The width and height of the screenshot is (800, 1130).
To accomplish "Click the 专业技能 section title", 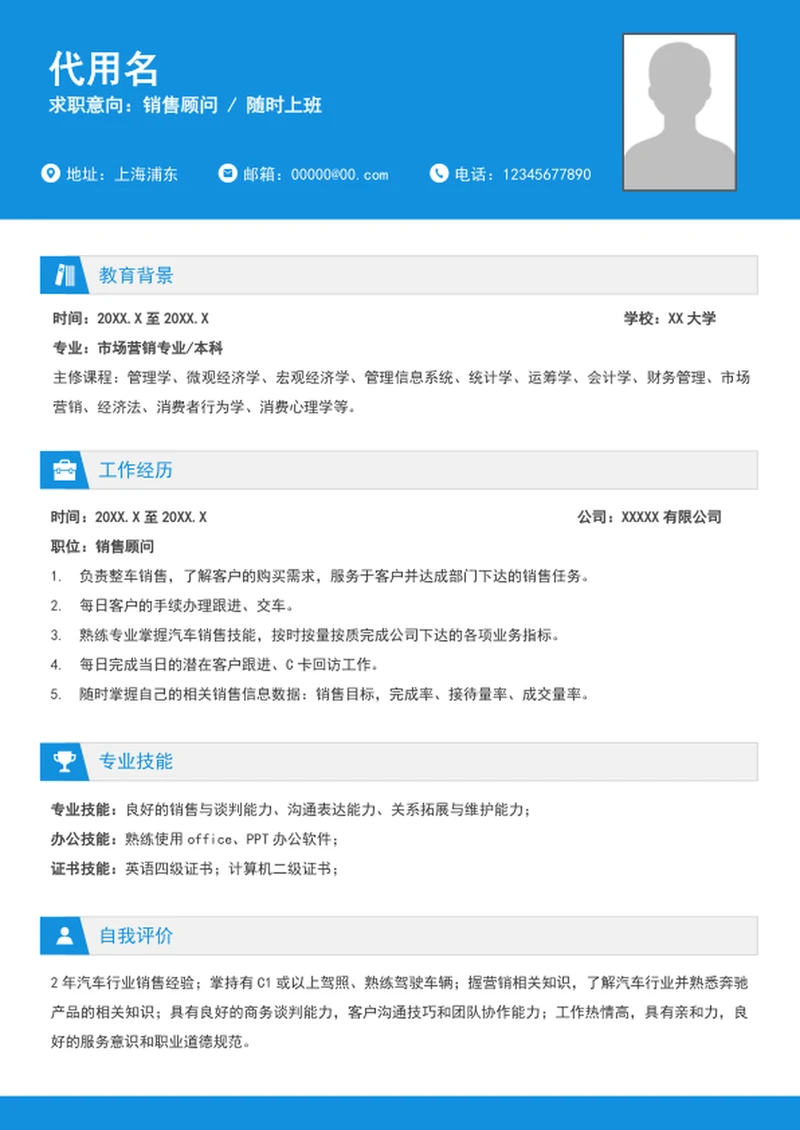I will point(136,761).
